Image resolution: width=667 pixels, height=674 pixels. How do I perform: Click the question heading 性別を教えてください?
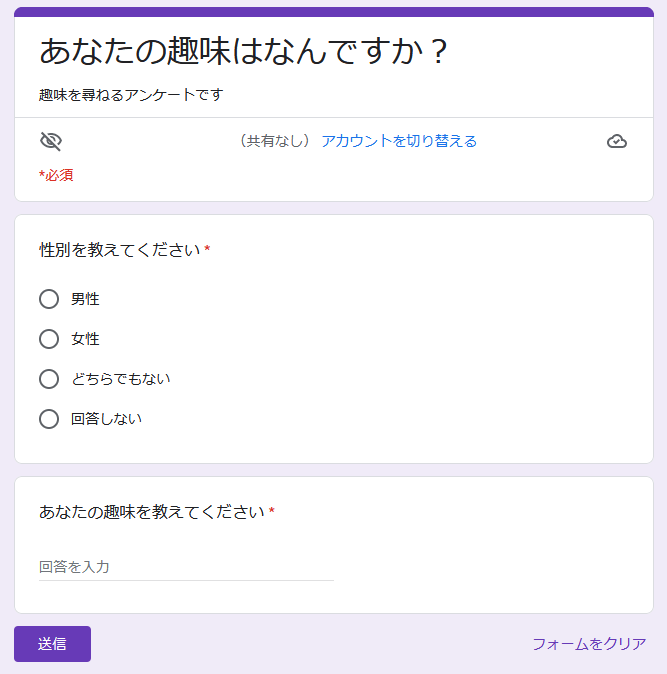click(x=120, y=250)
